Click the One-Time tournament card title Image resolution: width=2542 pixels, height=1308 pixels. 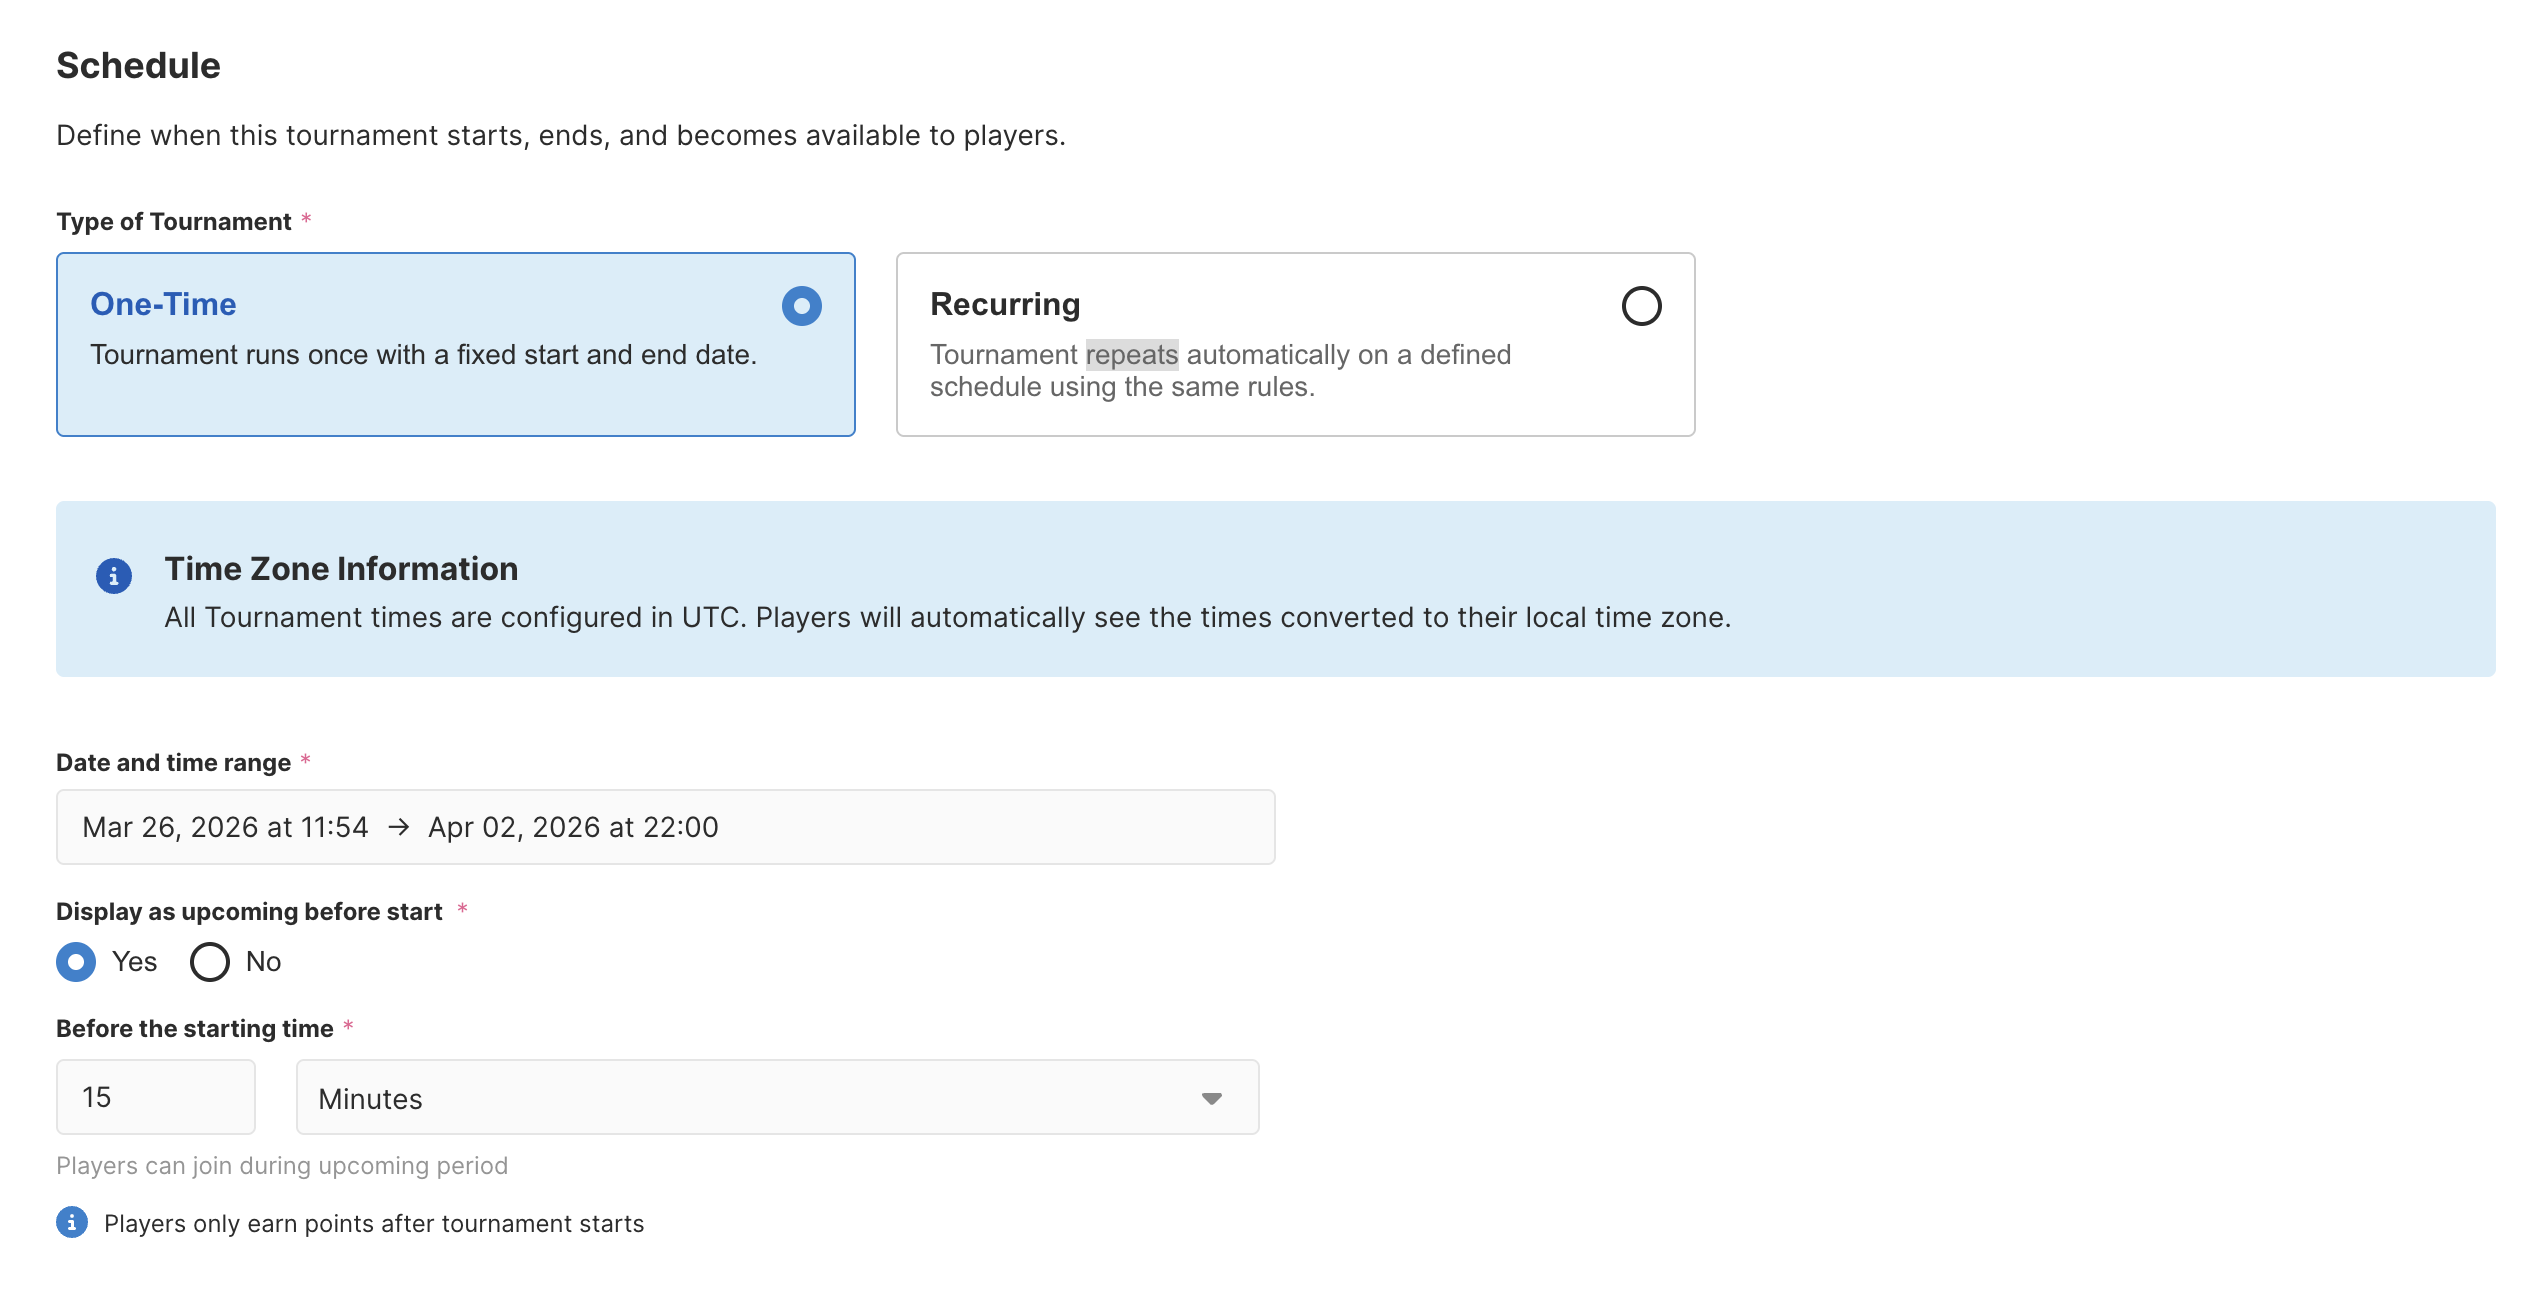(x=163, y=304)
